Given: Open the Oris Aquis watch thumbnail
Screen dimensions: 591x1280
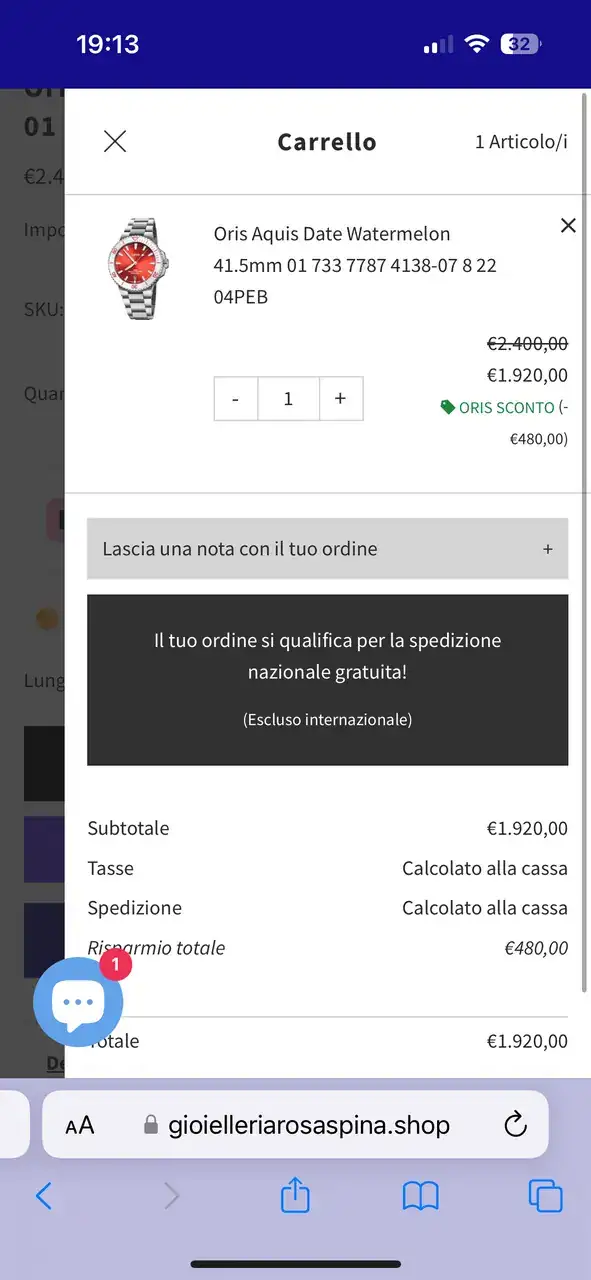Looking at the screenshot, I should coord(139,269).
